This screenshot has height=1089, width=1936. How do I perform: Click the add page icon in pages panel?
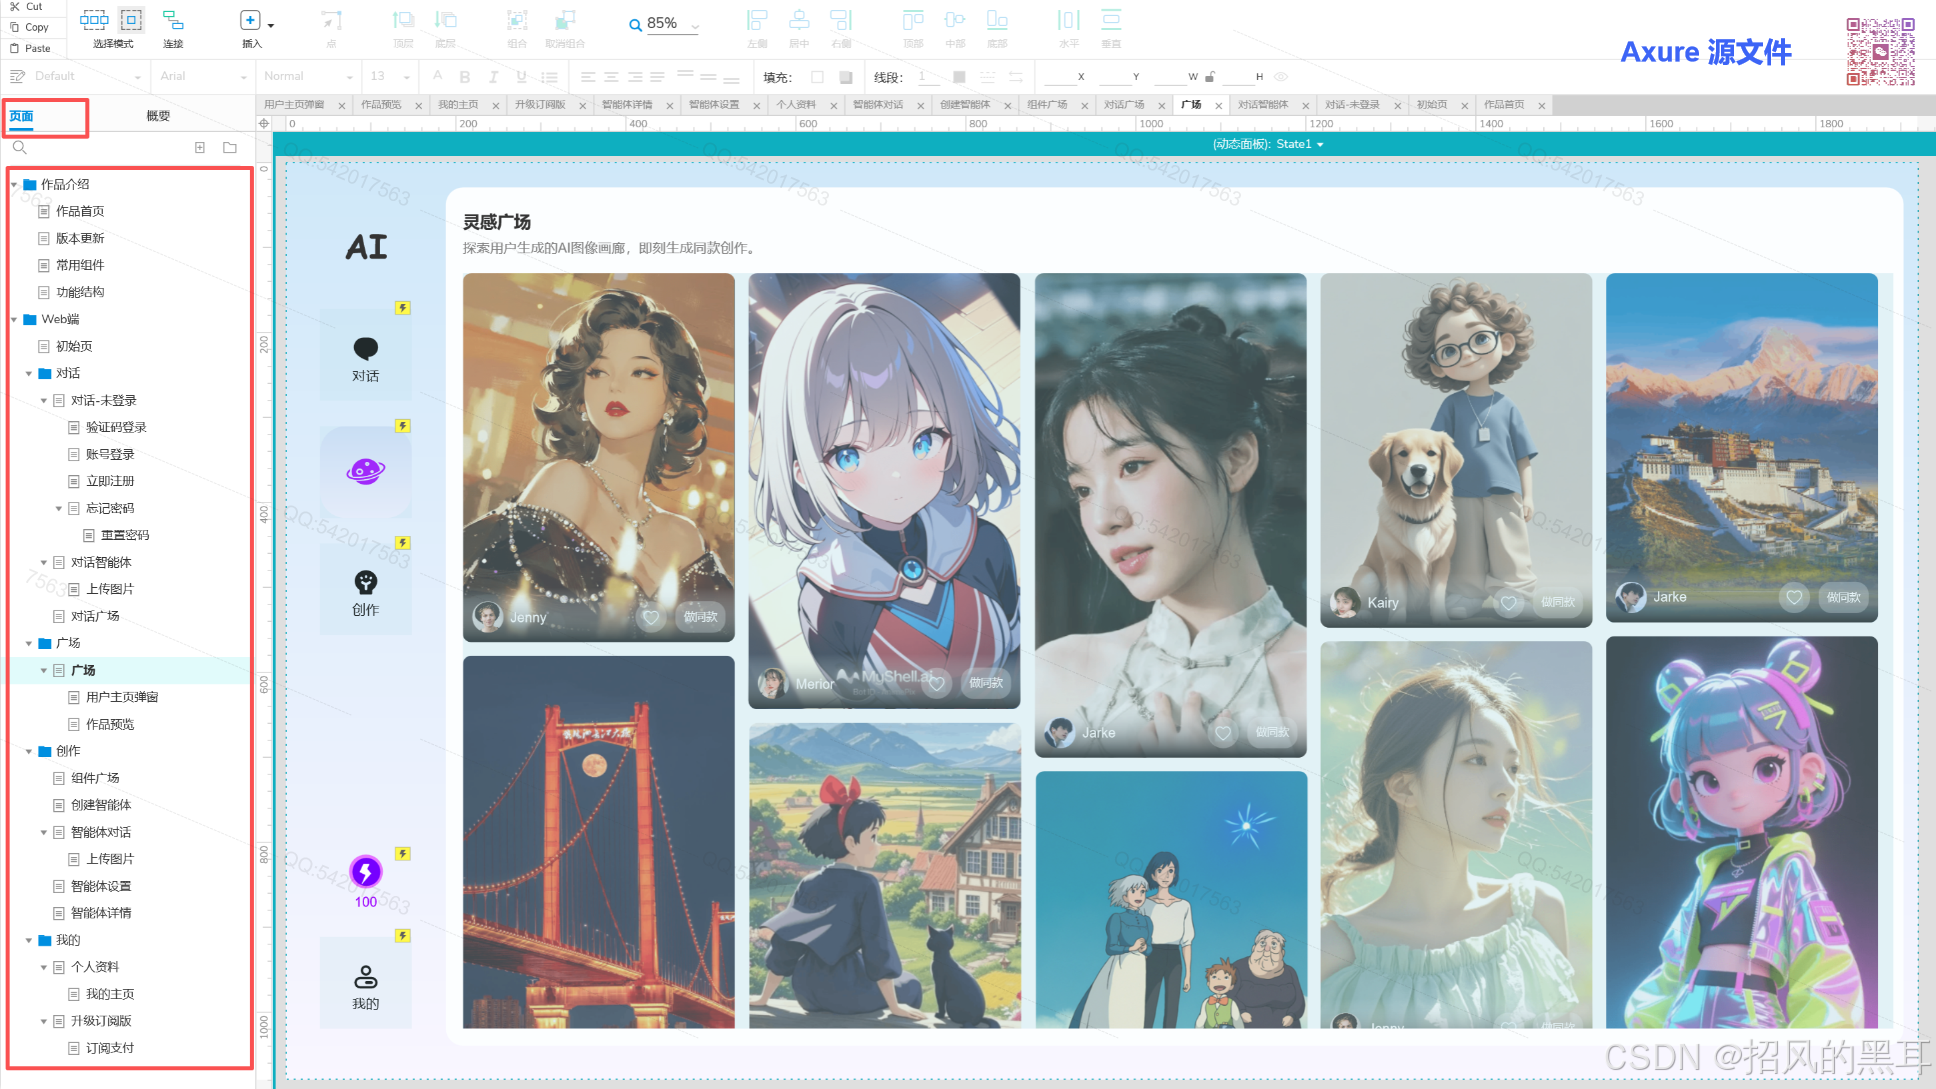point(200,148)
